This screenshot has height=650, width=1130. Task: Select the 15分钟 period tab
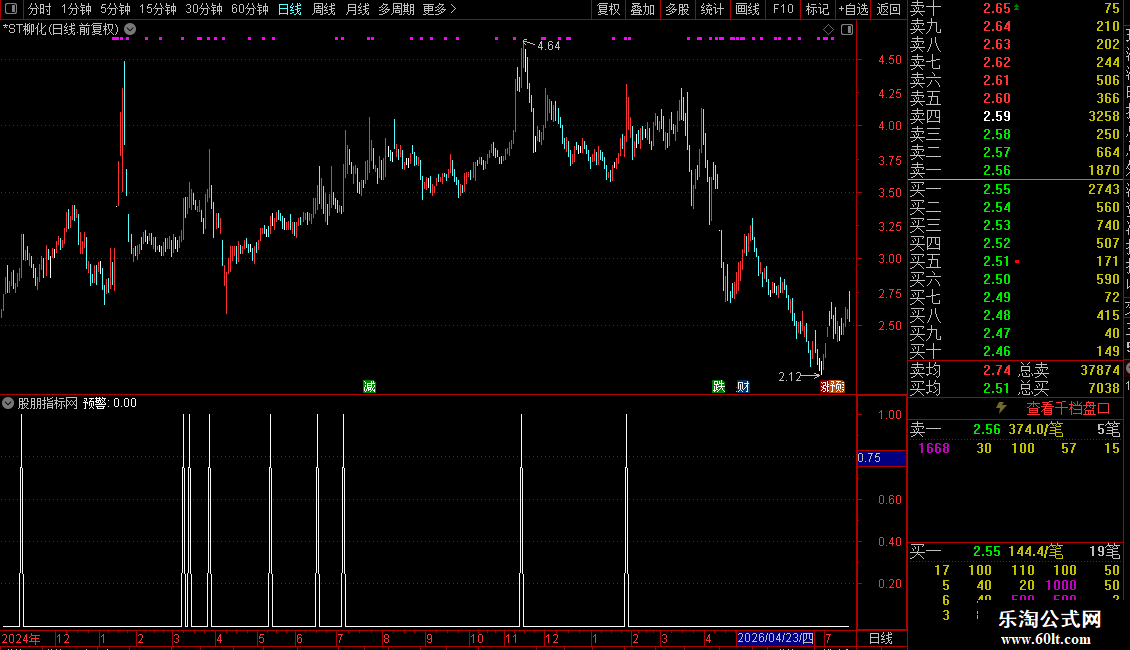pos(158,9)
